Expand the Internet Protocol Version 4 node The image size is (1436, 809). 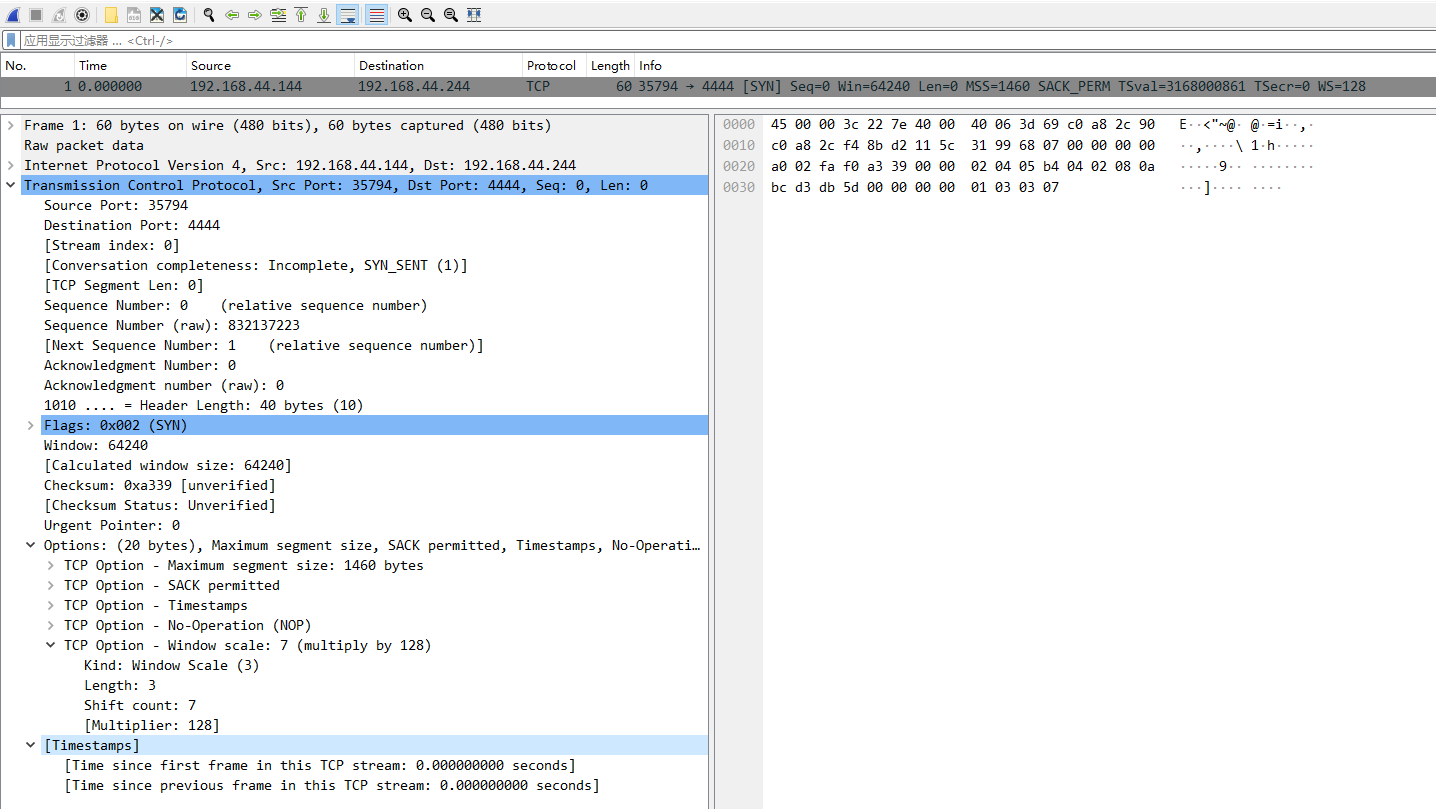[x=11, y=165]
